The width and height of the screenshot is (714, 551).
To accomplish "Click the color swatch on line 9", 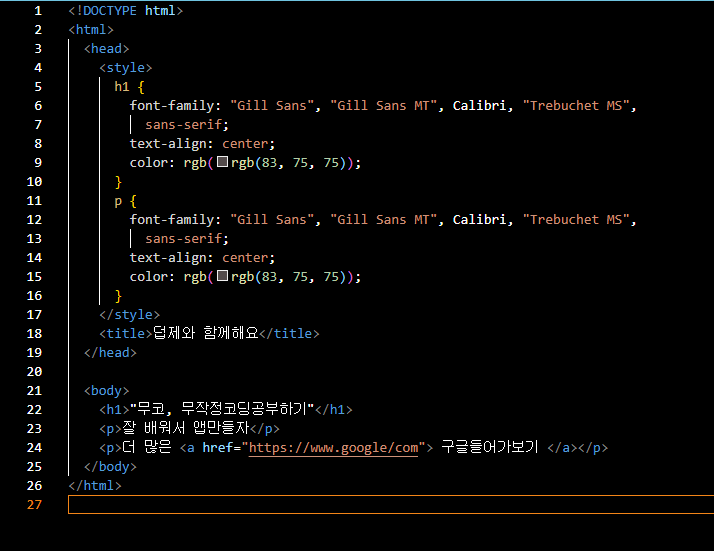I will (222, 162).
